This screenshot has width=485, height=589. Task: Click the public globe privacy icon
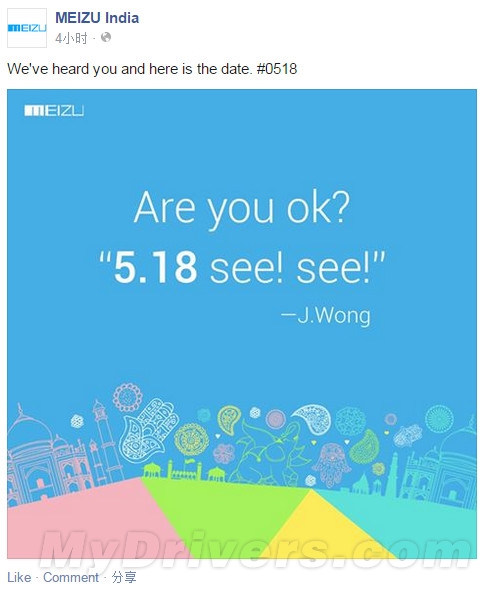click(x=106, y=37)
